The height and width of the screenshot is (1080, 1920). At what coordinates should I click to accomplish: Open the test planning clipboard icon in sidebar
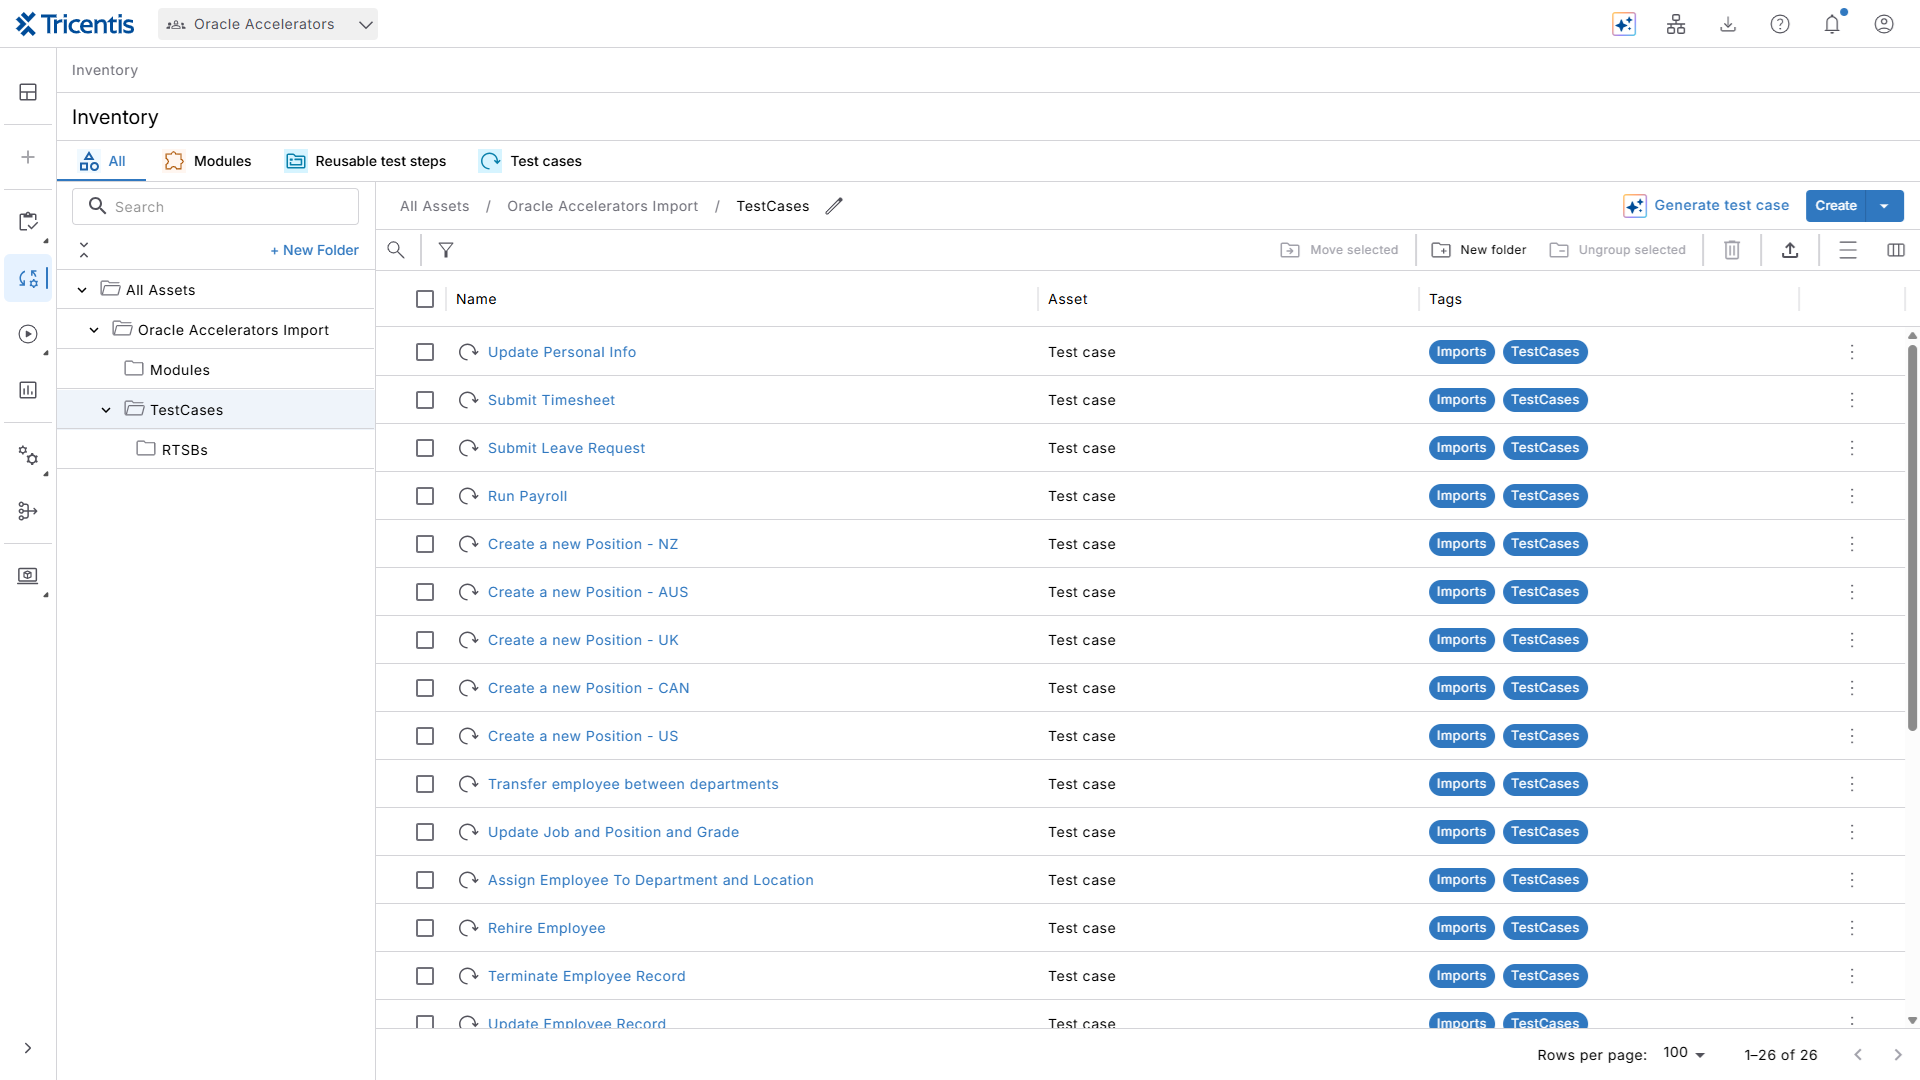click(x=28, y=221)
